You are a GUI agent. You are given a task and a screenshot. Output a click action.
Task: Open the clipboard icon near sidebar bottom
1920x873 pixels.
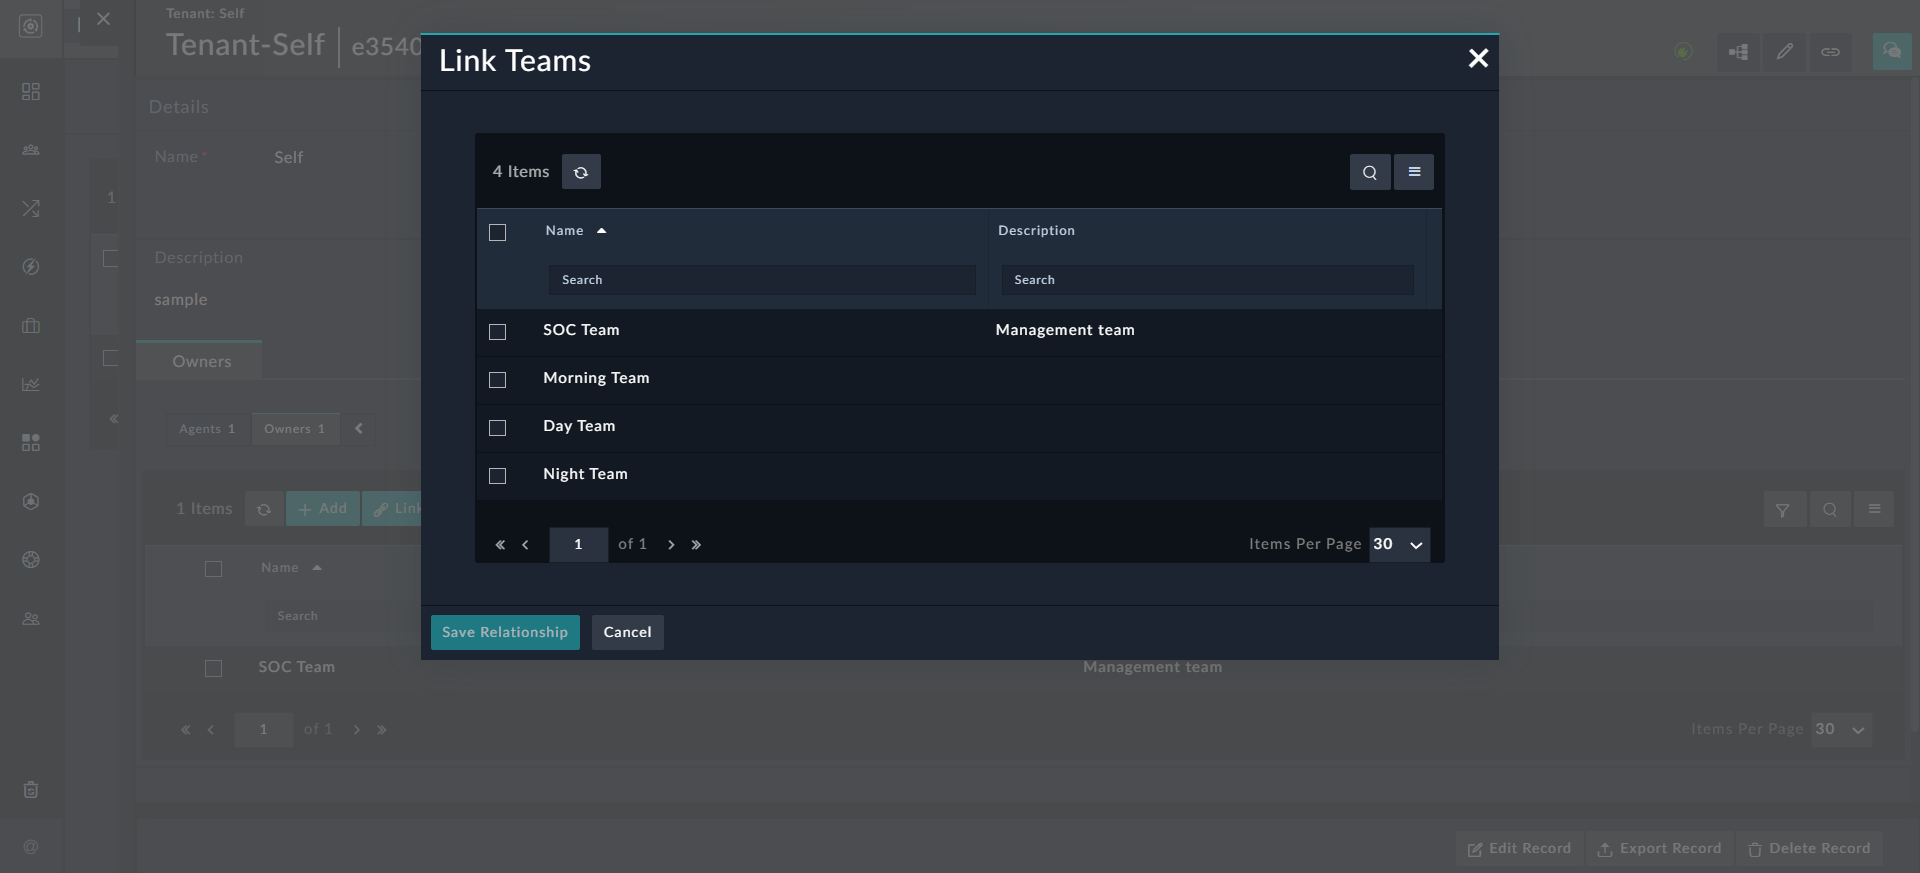click(31, 790)
